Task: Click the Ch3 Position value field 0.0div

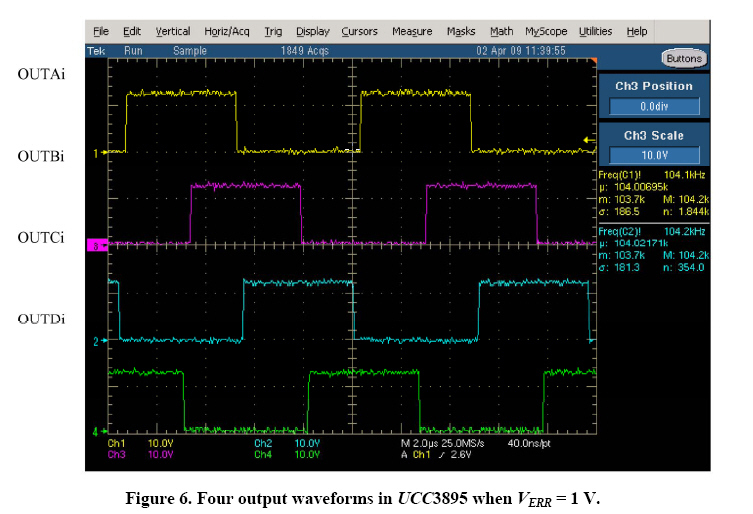Action: tap(654, 106)
